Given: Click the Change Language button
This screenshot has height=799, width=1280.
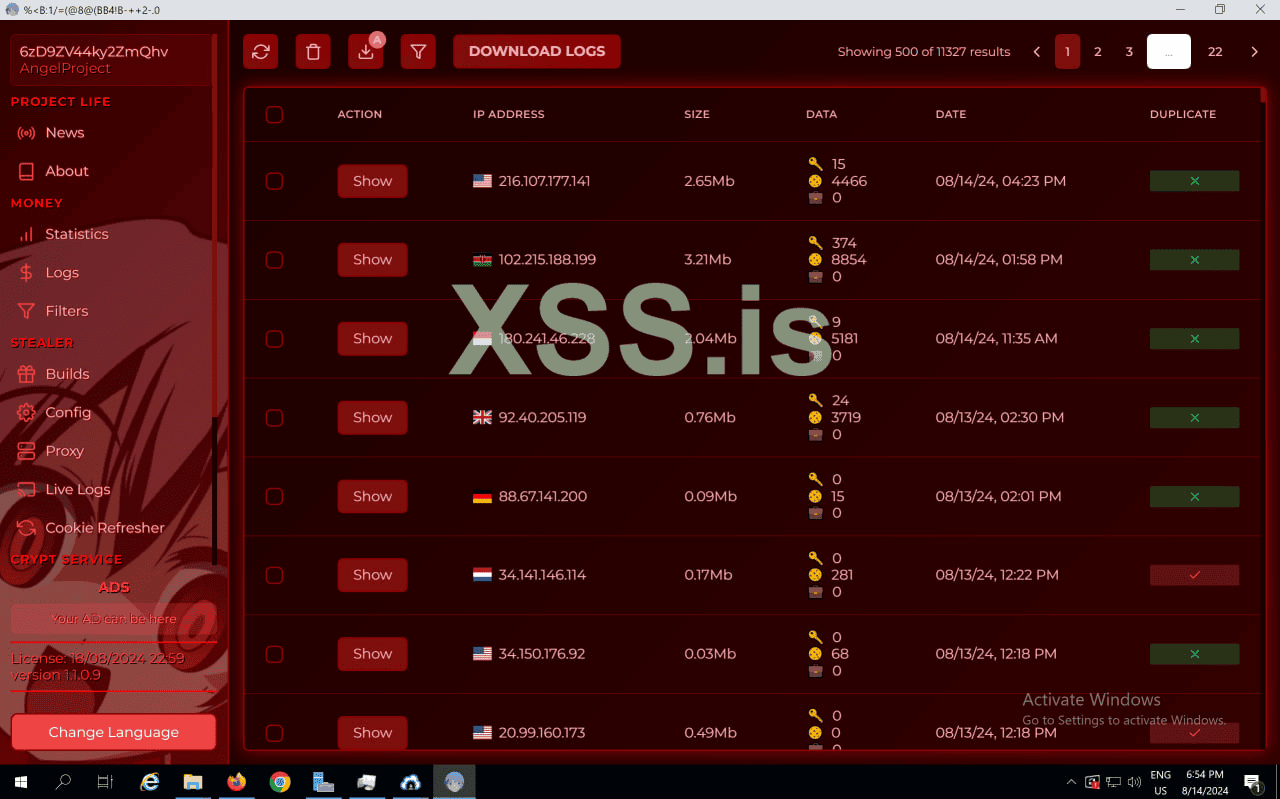Looking at the screenshot, I should click(x=114, y=732).
